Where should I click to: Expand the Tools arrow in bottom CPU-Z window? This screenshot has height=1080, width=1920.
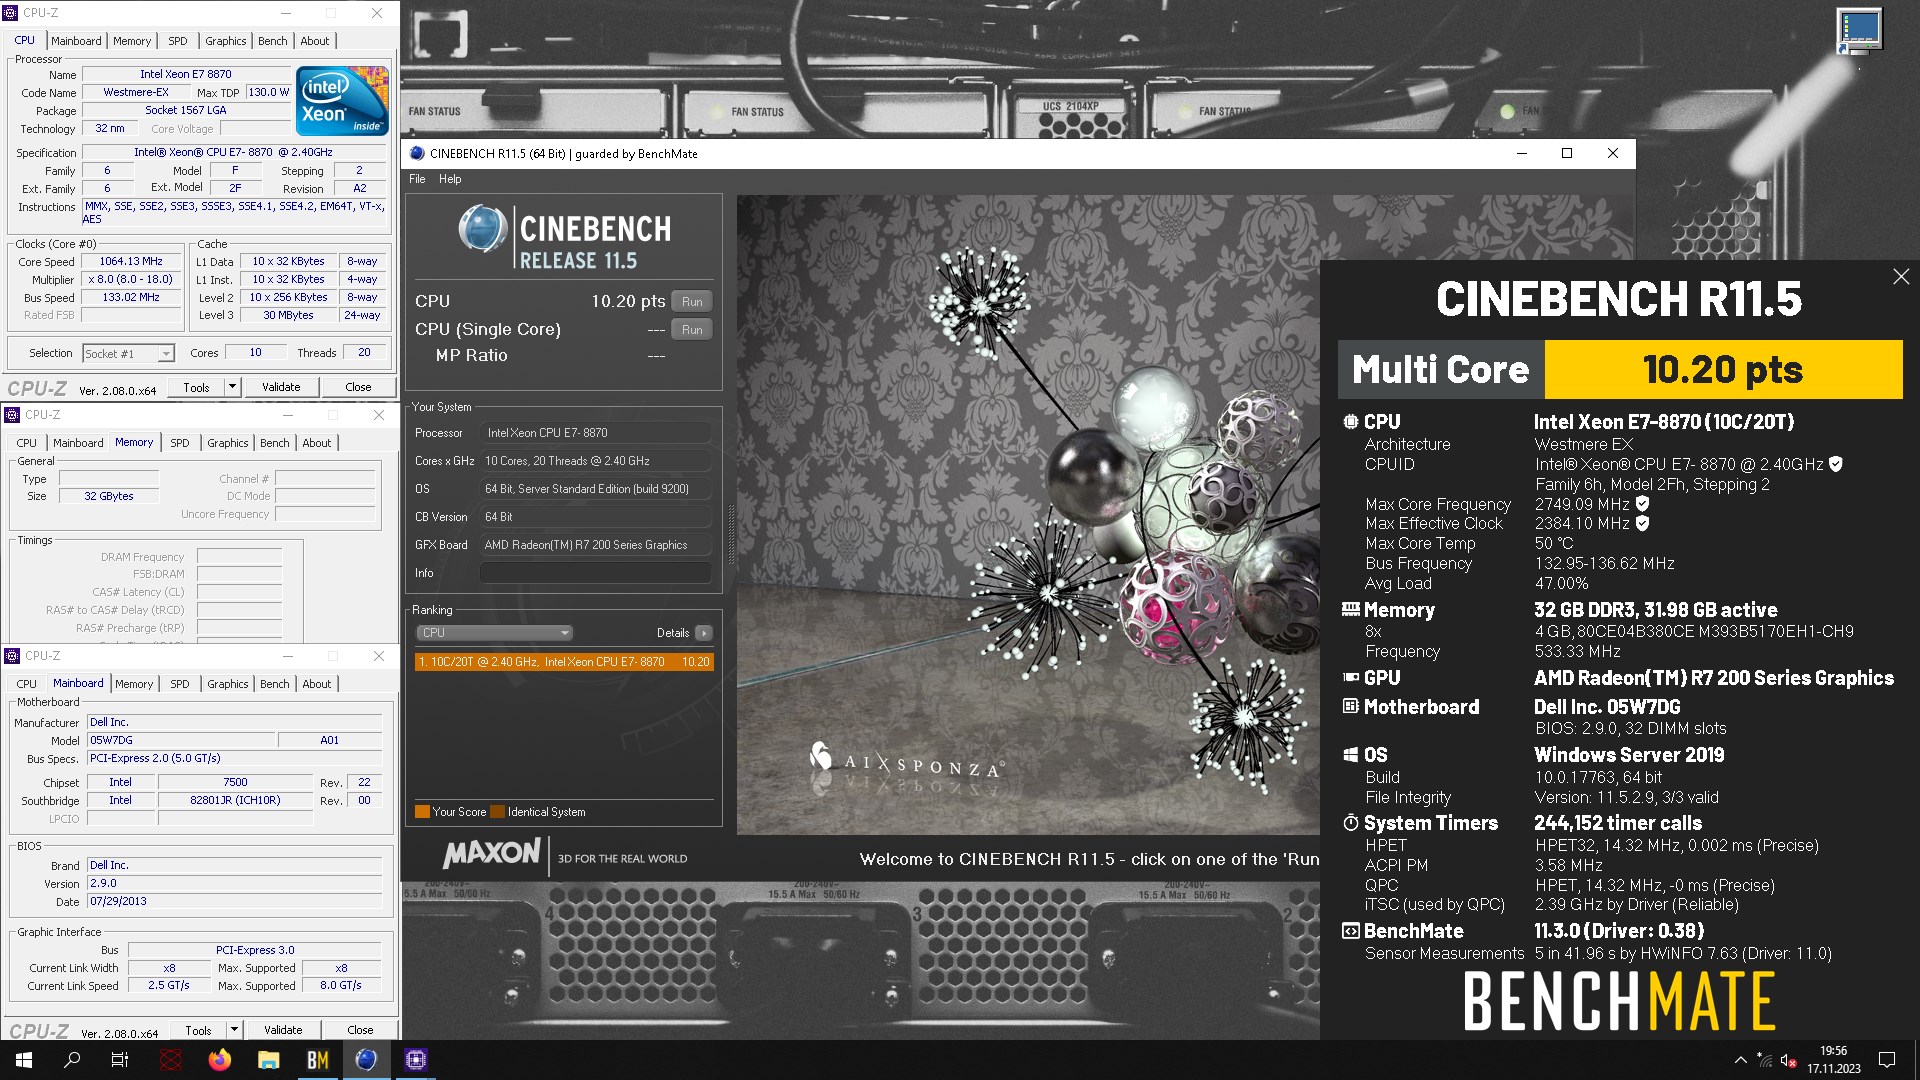[234, 1030]
